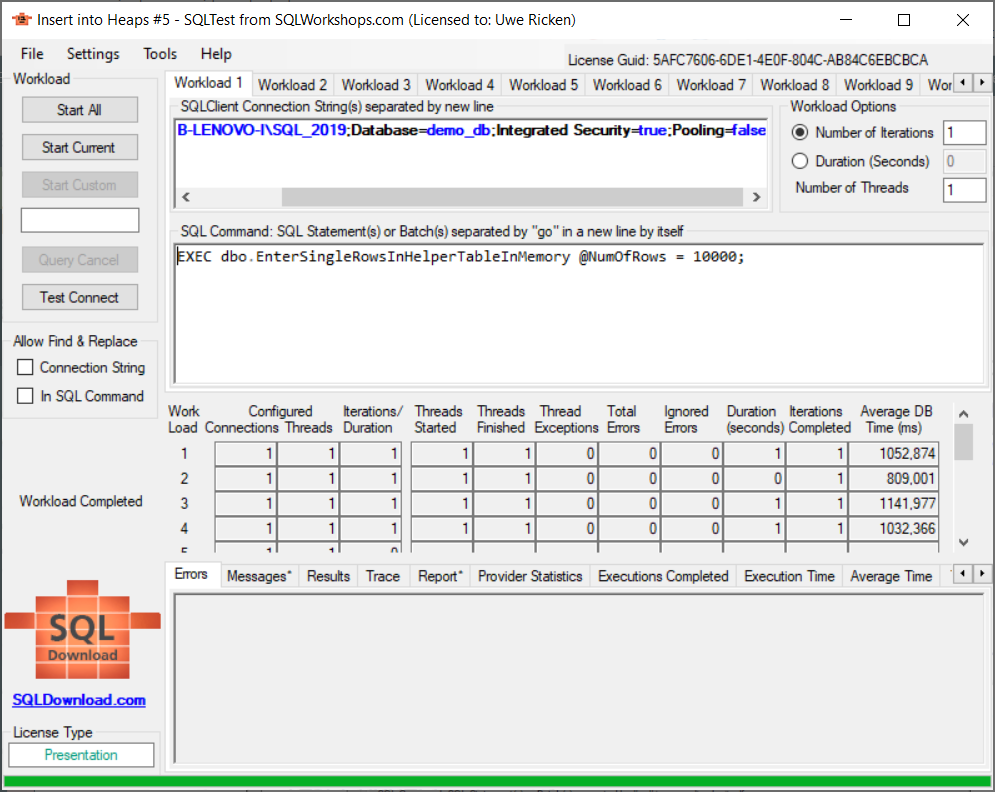Image resolution: width=995 pixels, height=792 pixels.
Task: Enable Connection String find and replace
Action: (x=25, y=367)
